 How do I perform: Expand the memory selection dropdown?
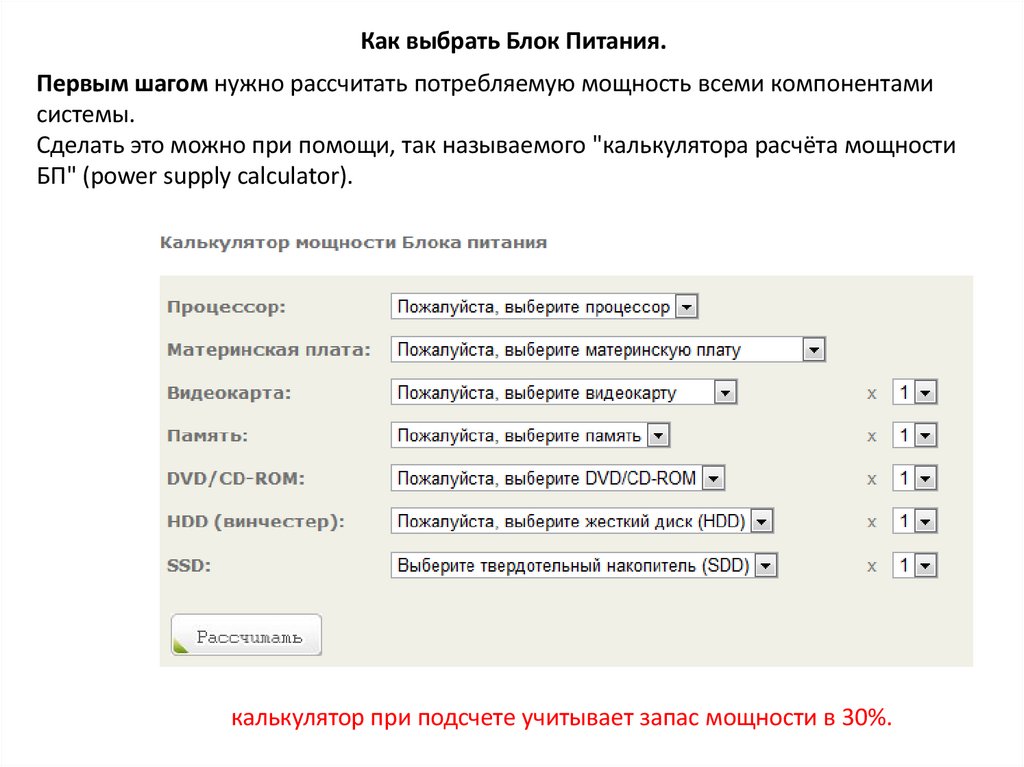530,436
